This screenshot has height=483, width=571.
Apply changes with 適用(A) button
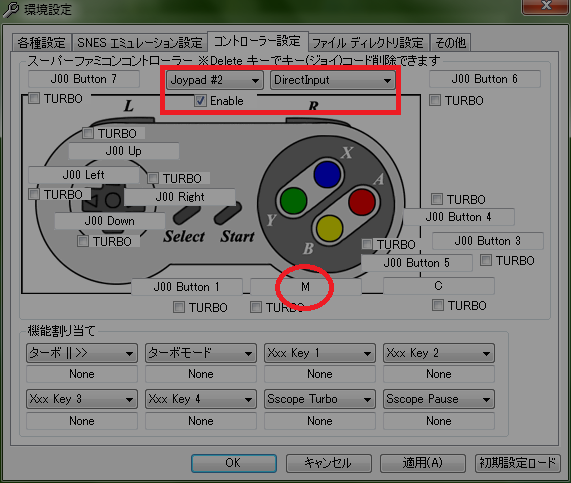pos(423,463)
